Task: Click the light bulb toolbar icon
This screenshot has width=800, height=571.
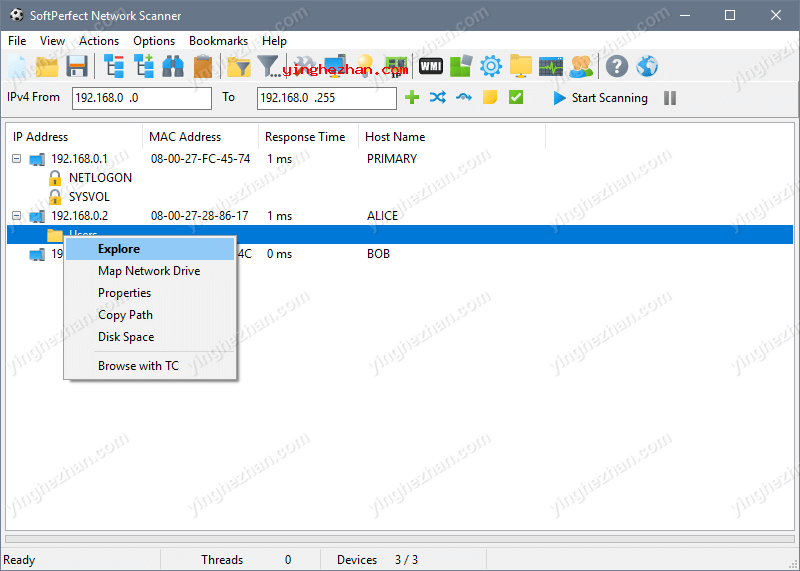Action: 365,66
